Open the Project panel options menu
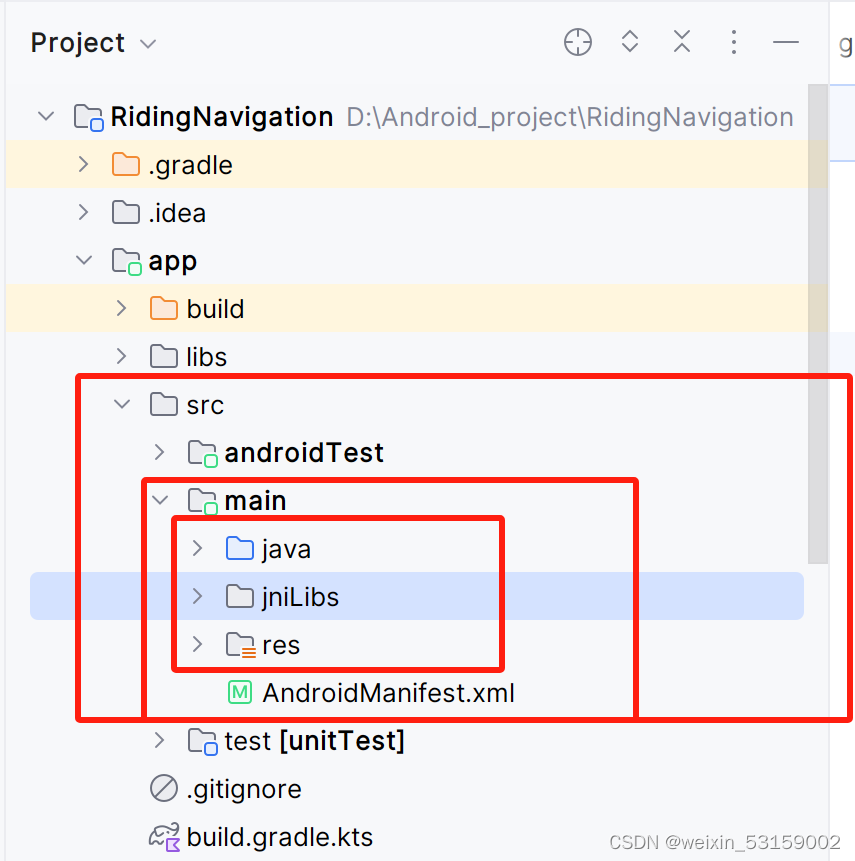 click(x=734, y=42)
